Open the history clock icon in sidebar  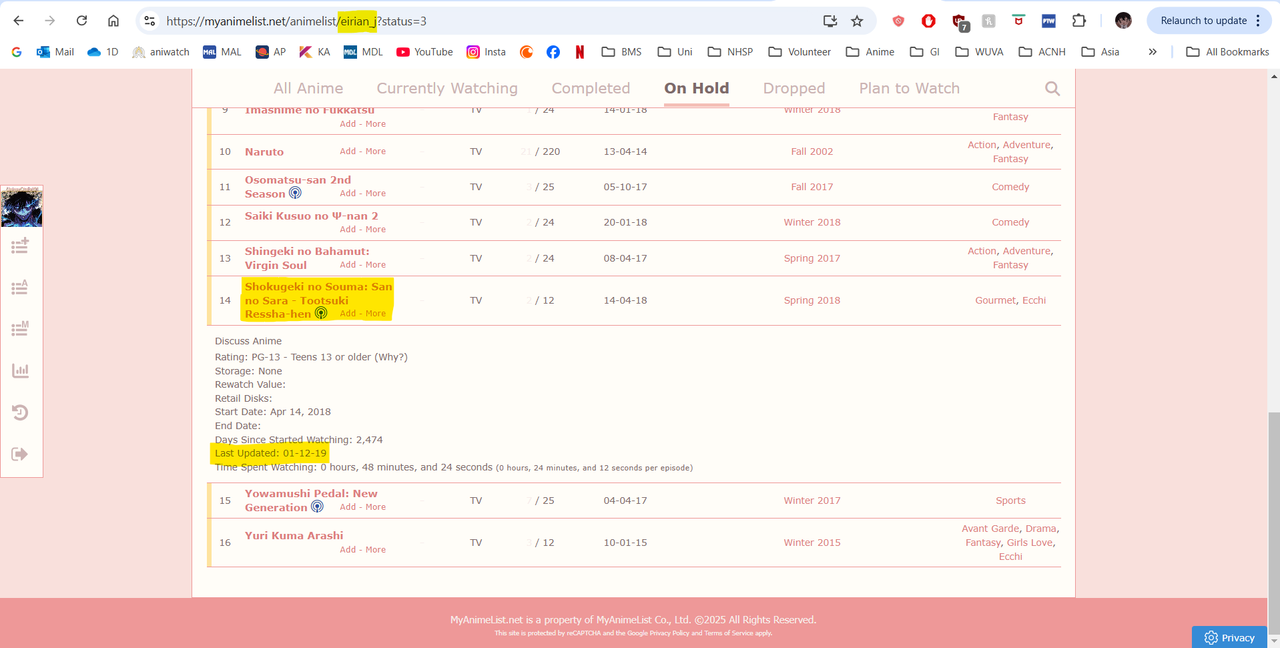pyautogui.click(x=20, y=412)
